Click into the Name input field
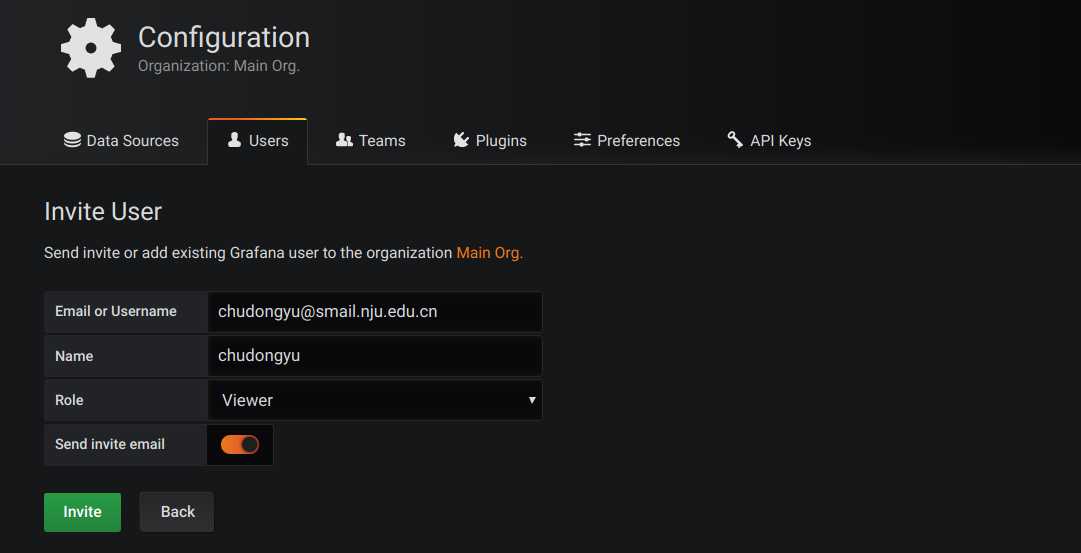This screenshot has height=553, width=1081. (375, 356)
